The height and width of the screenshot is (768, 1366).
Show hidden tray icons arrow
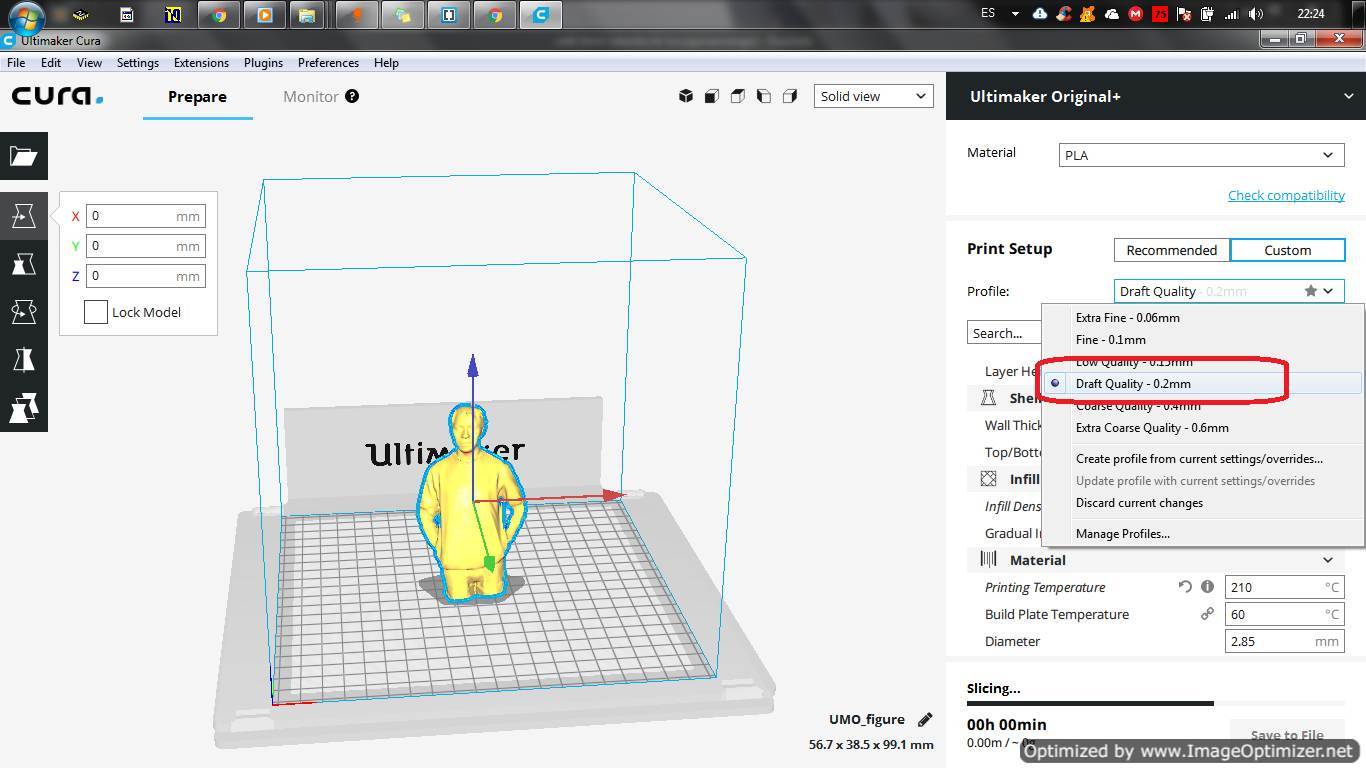[1015, 14]
